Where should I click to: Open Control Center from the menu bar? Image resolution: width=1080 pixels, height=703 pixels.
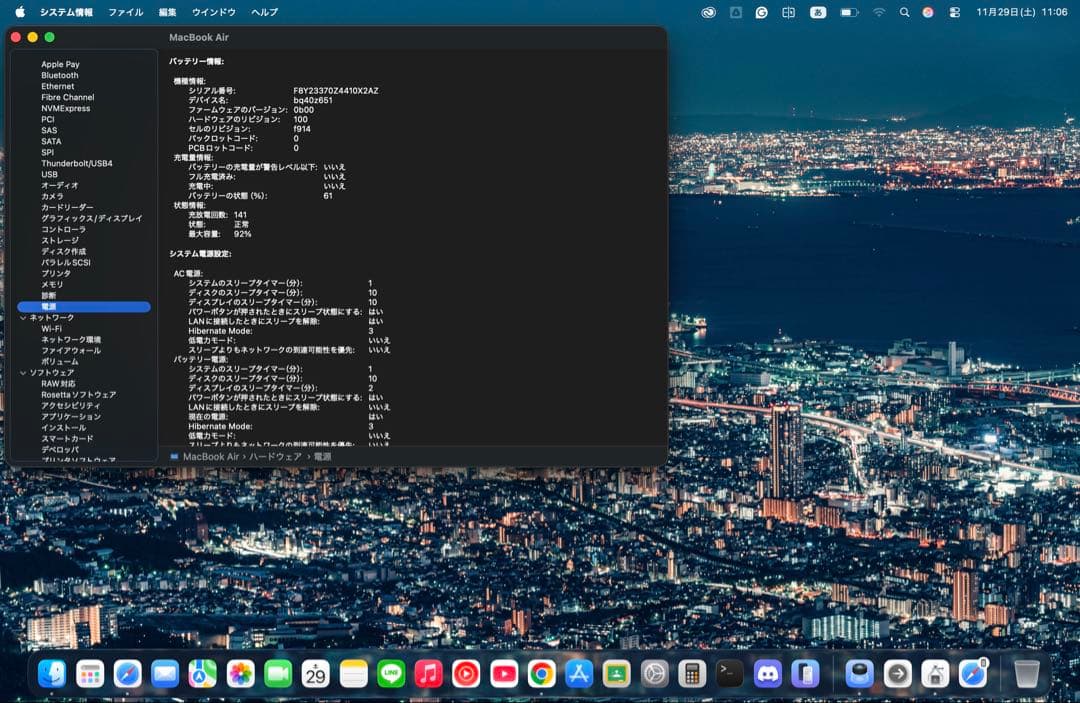click(x=956, y=11)
